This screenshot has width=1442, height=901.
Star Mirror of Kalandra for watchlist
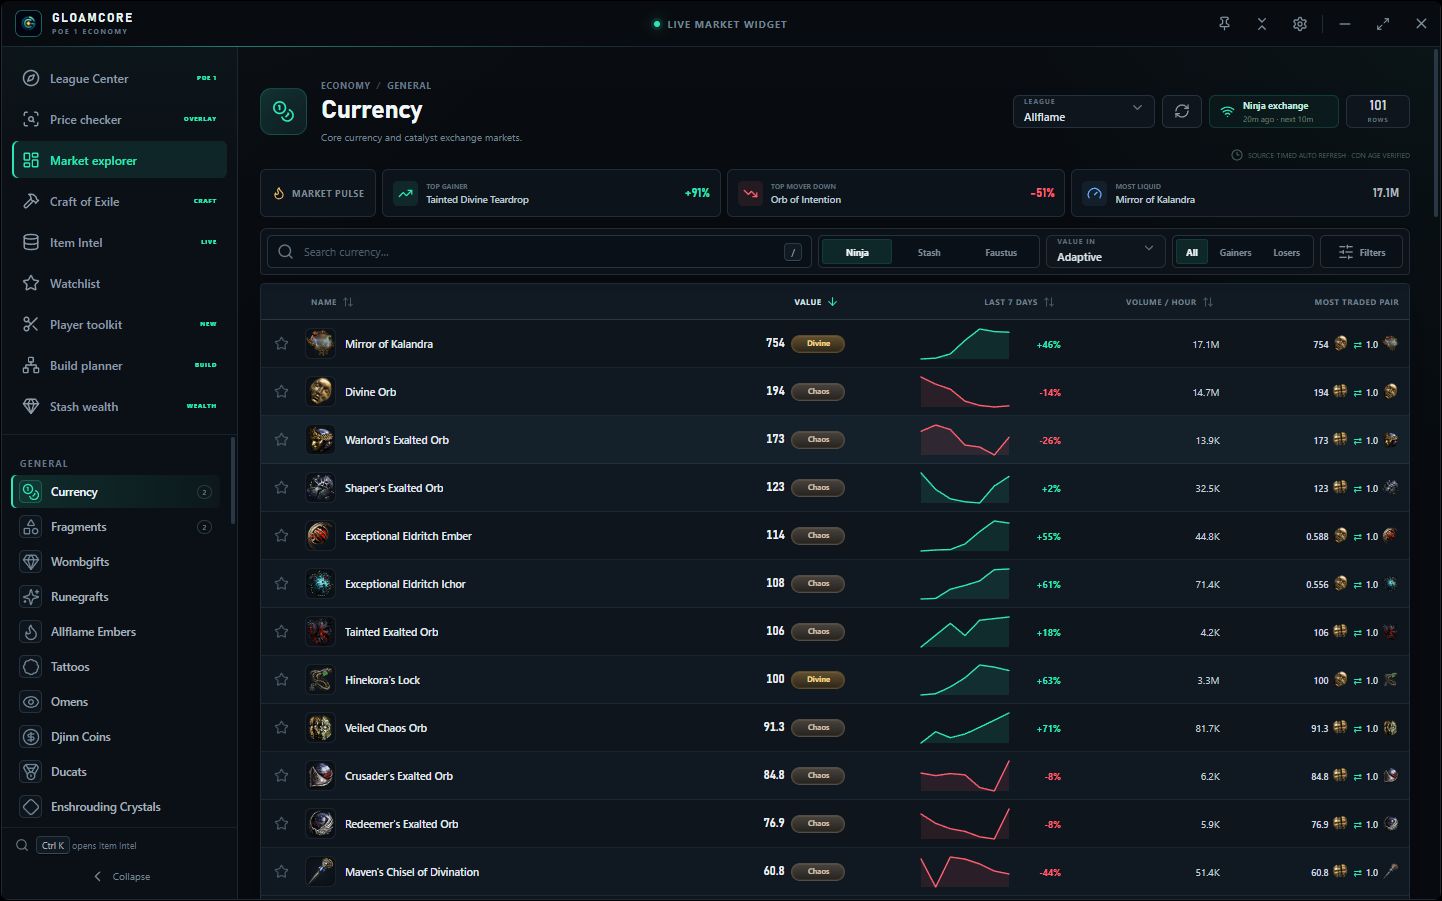(281, 344)
